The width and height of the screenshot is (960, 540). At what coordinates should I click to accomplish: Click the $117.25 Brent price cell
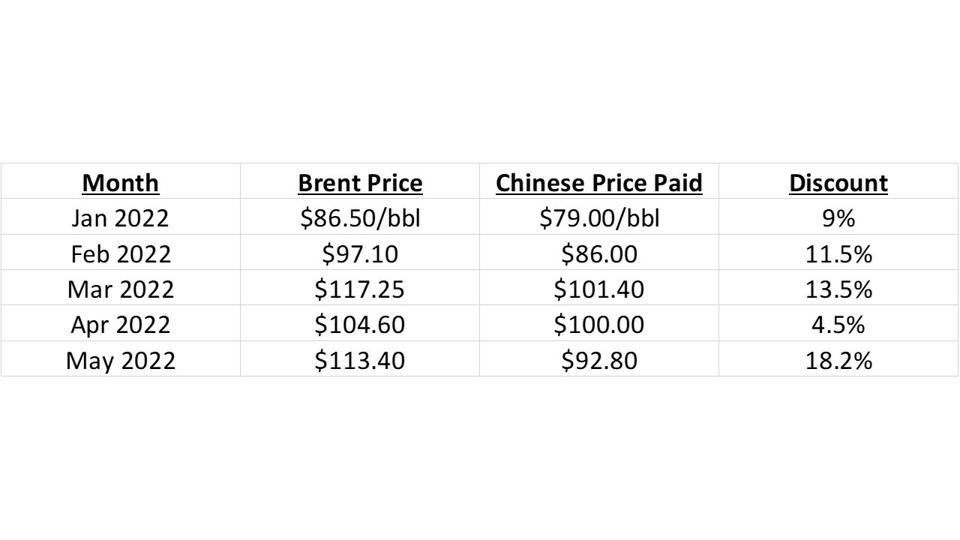360,289
